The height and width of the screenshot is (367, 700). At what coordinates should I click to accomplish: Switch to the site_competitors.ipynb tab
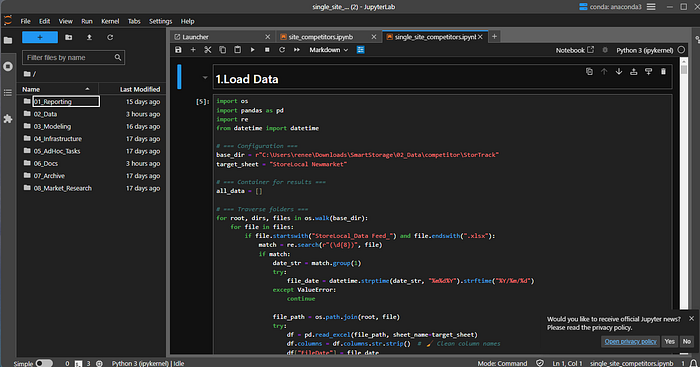pyautogui.click(x=321, y=37)
